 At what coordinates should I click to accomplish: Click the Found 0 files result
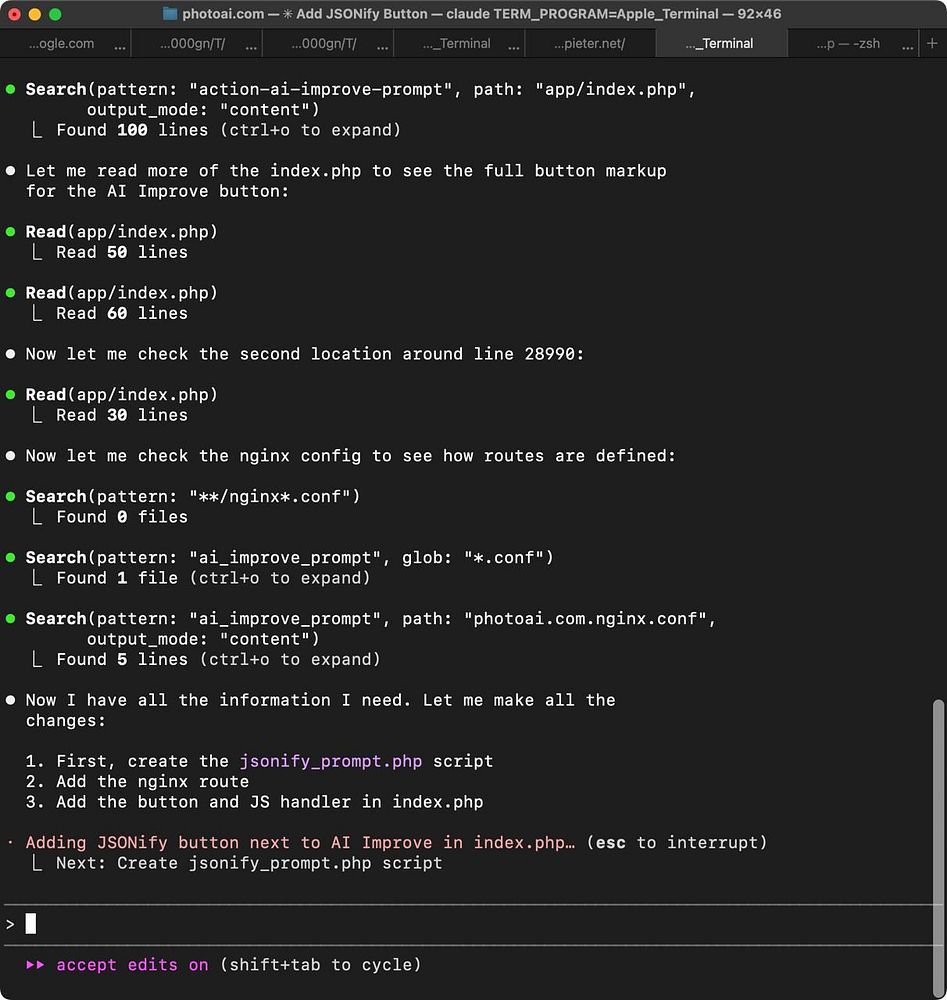tap(122, 517)
